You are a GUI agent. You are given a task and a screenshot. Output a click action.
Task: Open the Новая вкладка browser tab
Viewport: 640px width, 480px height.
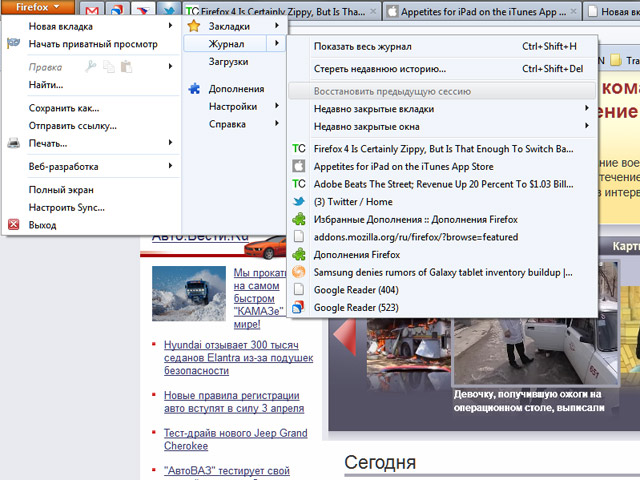(x=611, y=11)
